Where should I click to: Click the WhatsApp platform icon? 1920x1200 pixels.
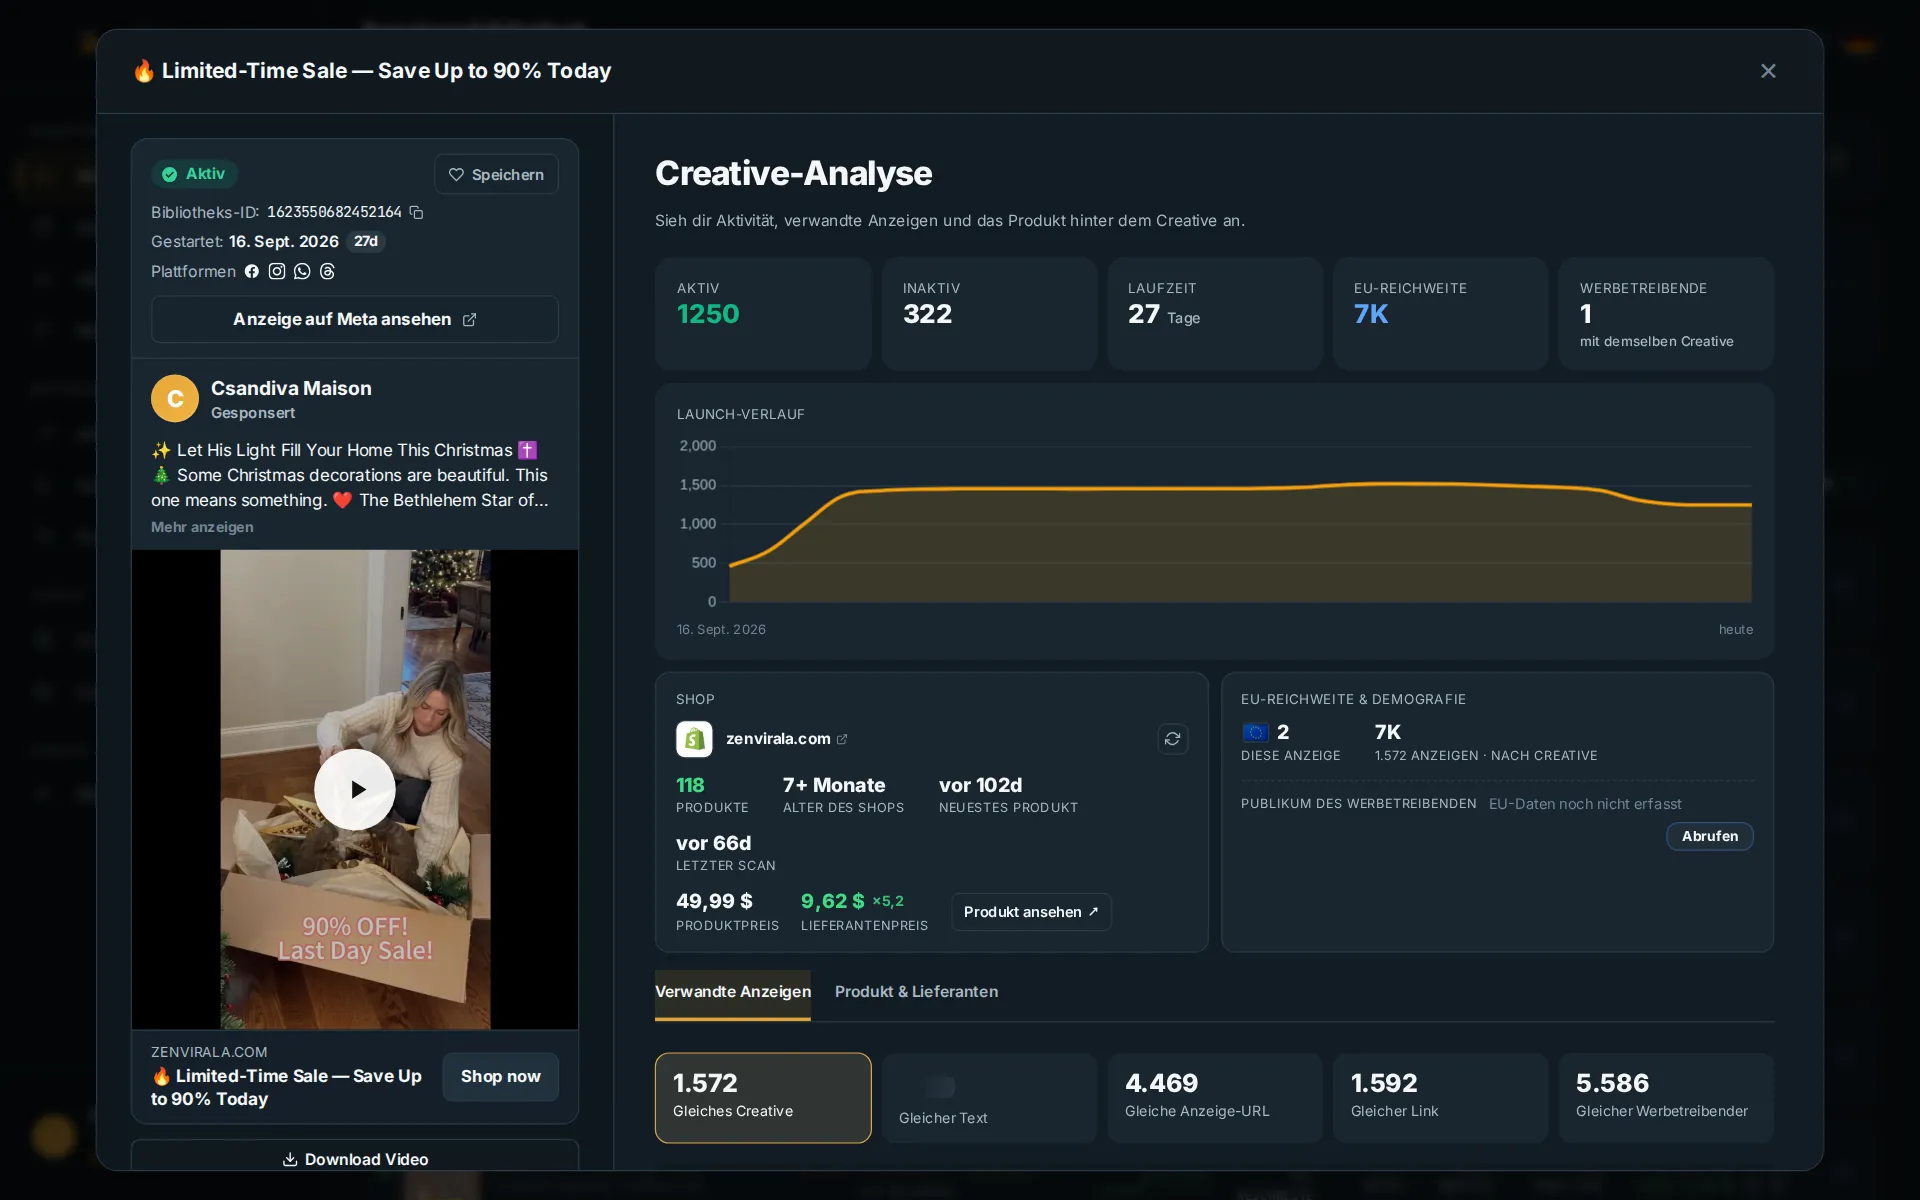302,271
